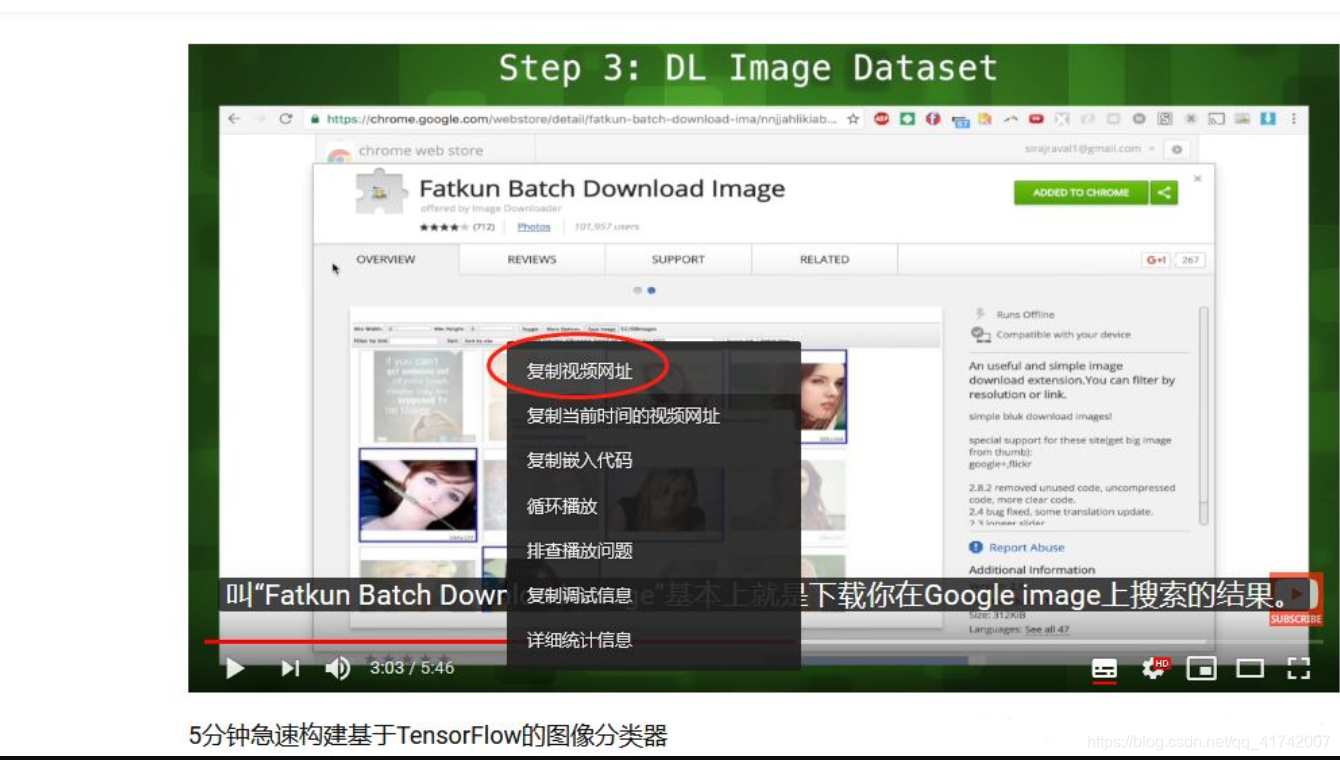Viewport: 1340px width, 760px height.
Task: Mute the video with the volume icon
Action: point(338,668)
